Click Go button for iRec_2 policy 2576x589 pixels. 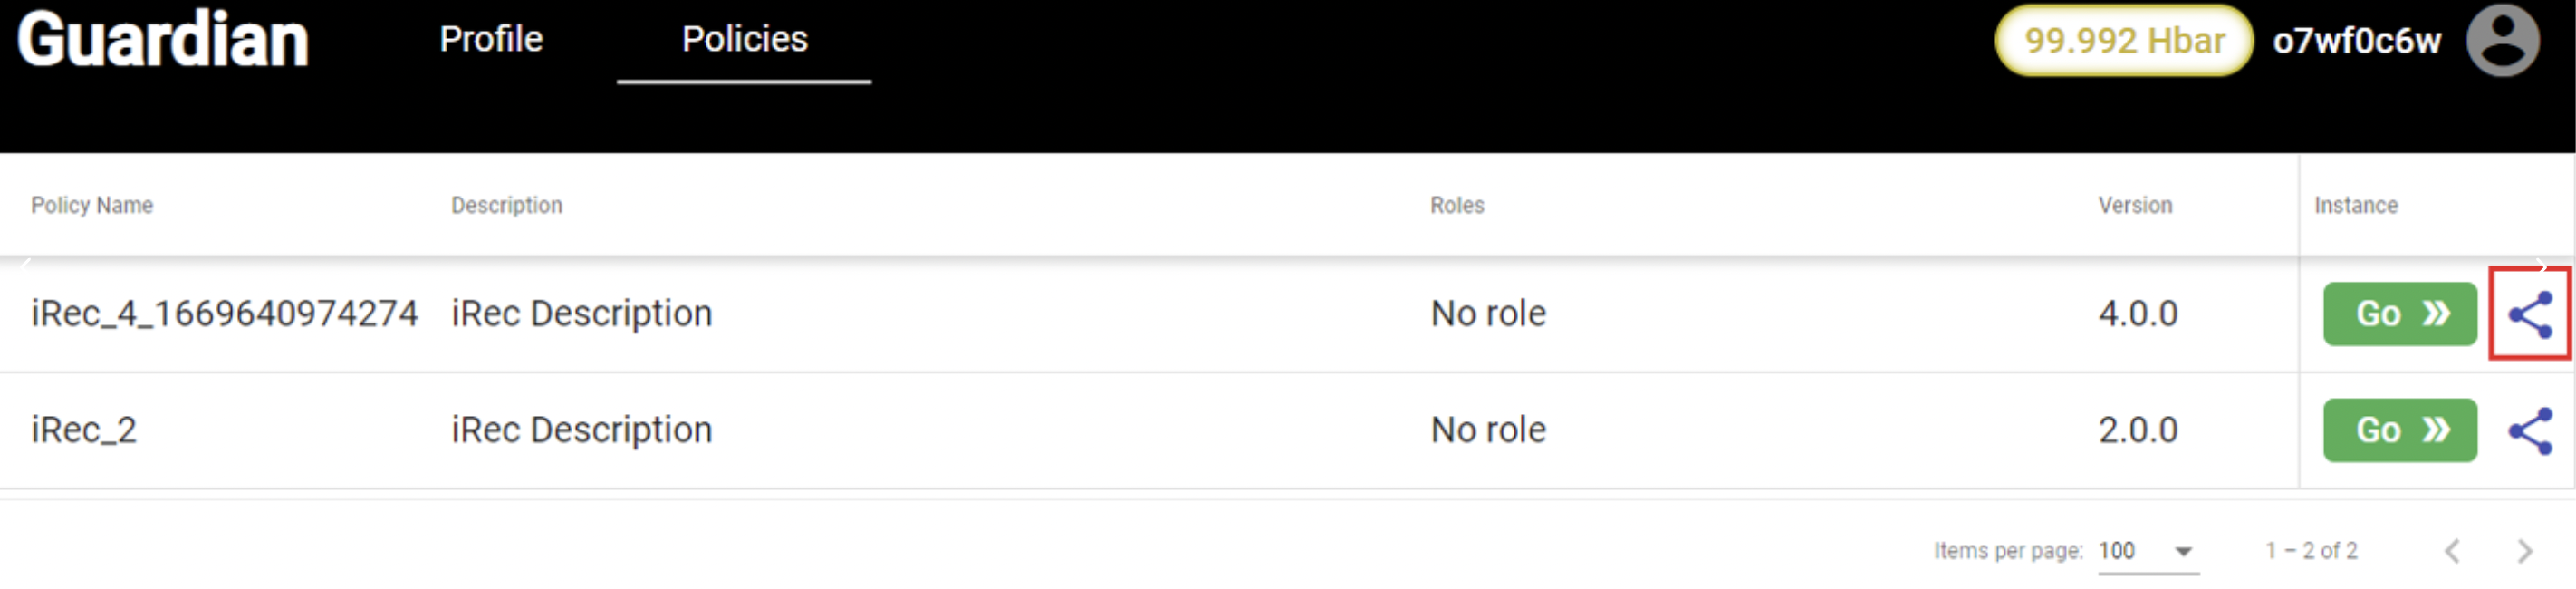pos(2399,430)
